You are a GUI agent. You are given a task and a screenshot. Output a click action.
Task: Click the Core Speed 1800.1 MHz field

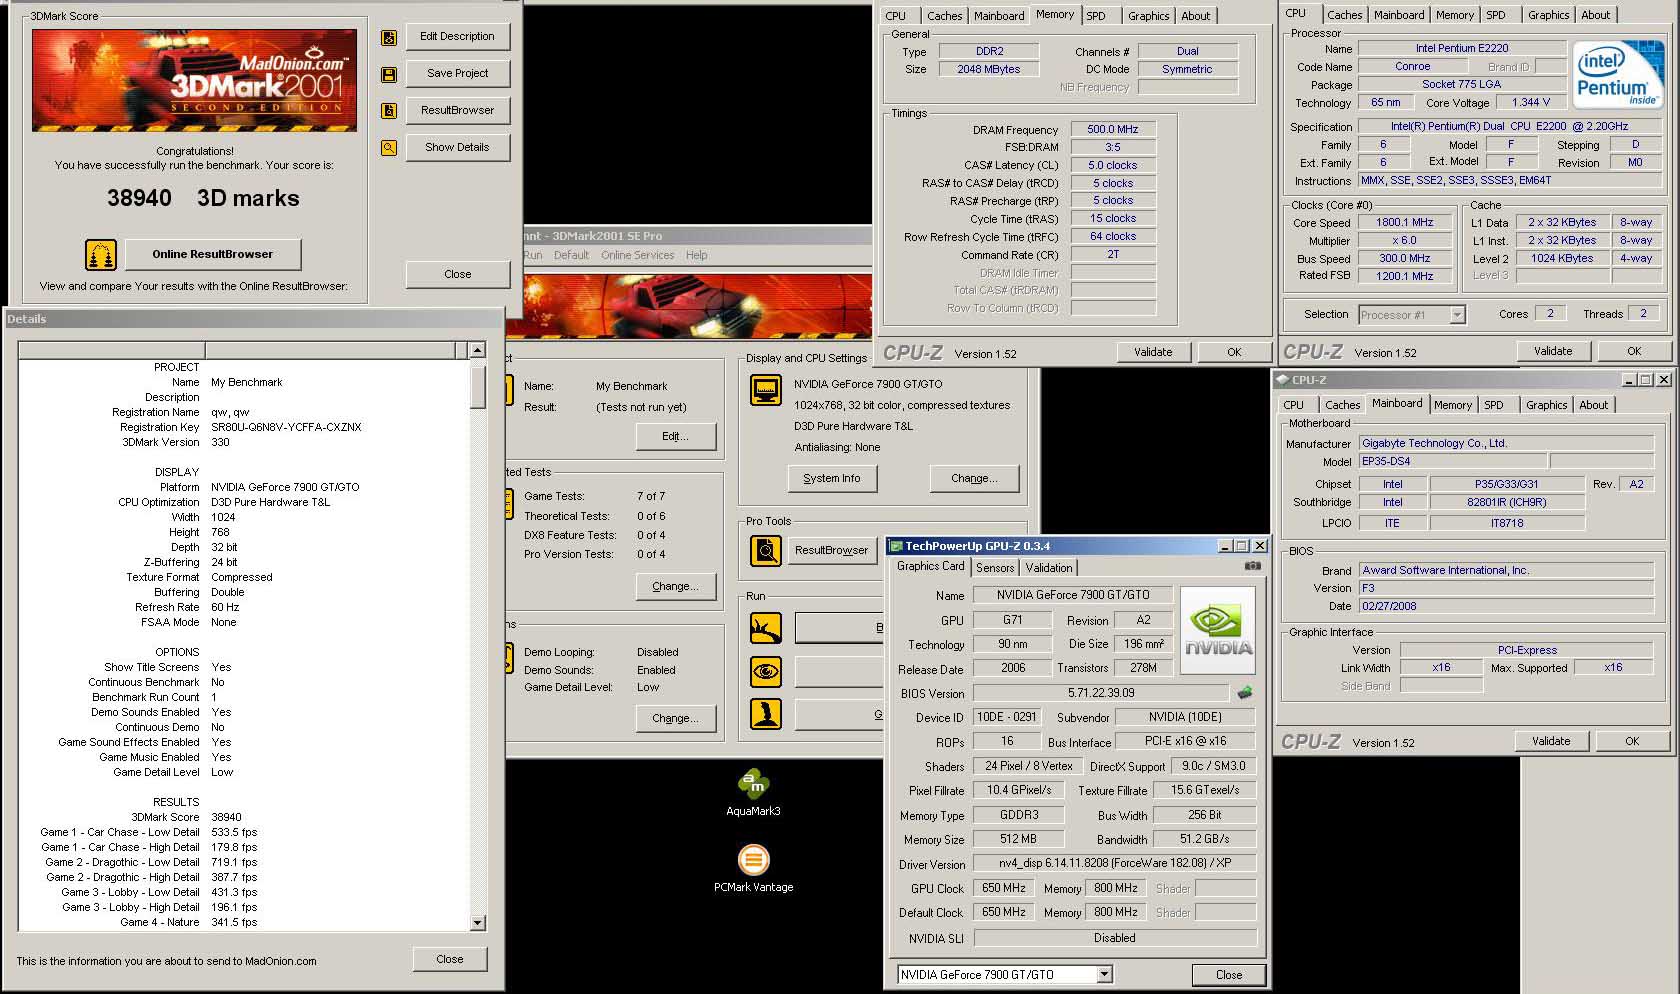pos(1405,222)
